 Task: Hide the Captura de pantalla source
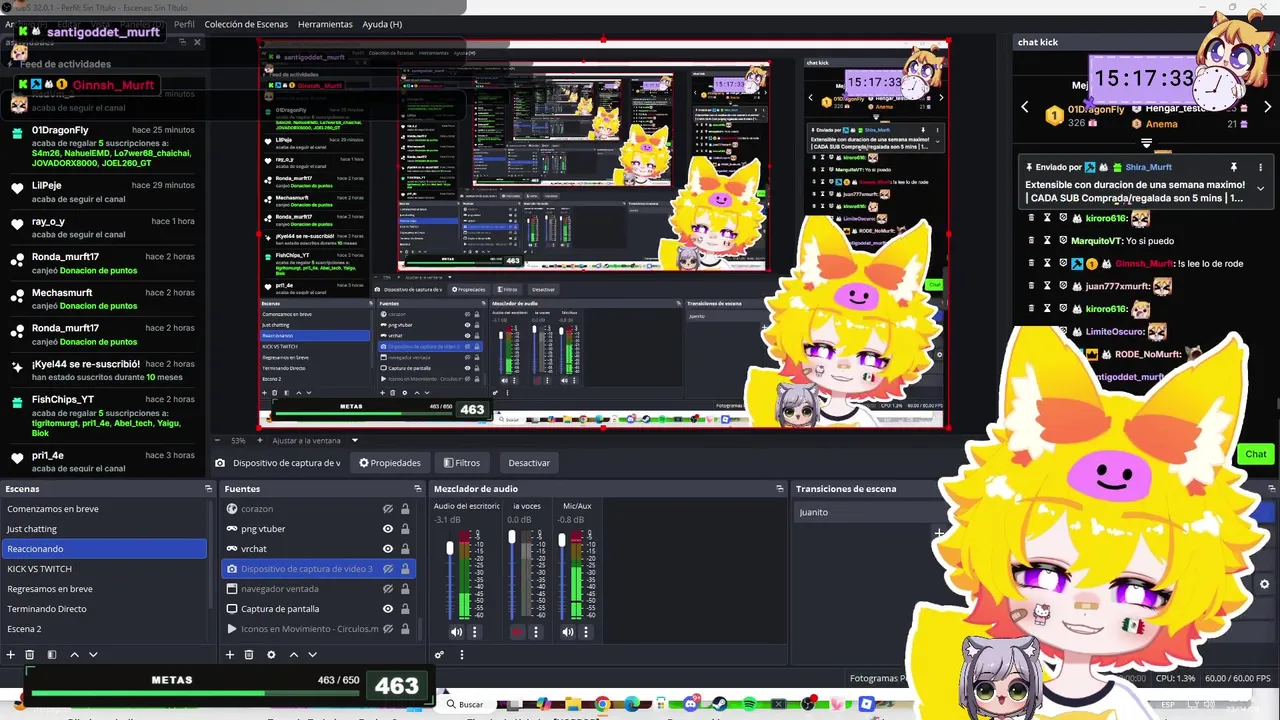click(x=388, y=609)
